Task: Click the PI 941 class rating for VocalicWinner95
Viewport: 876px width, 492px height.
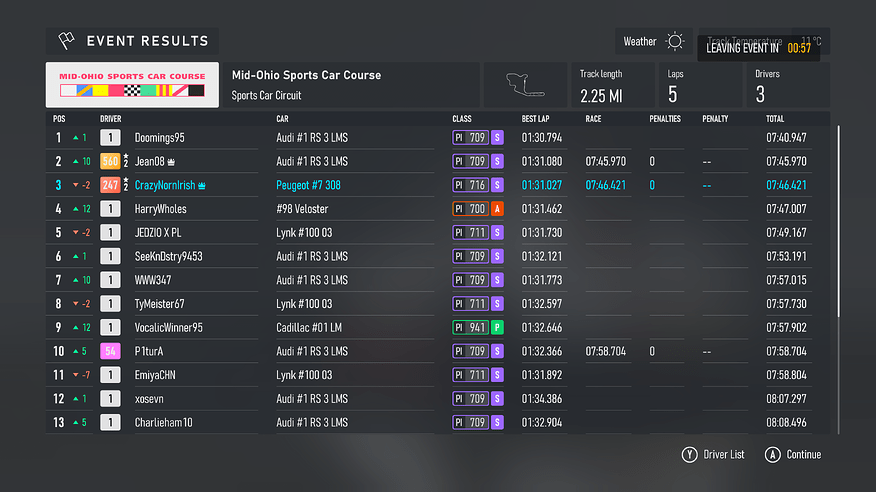Action: (470, 328)
